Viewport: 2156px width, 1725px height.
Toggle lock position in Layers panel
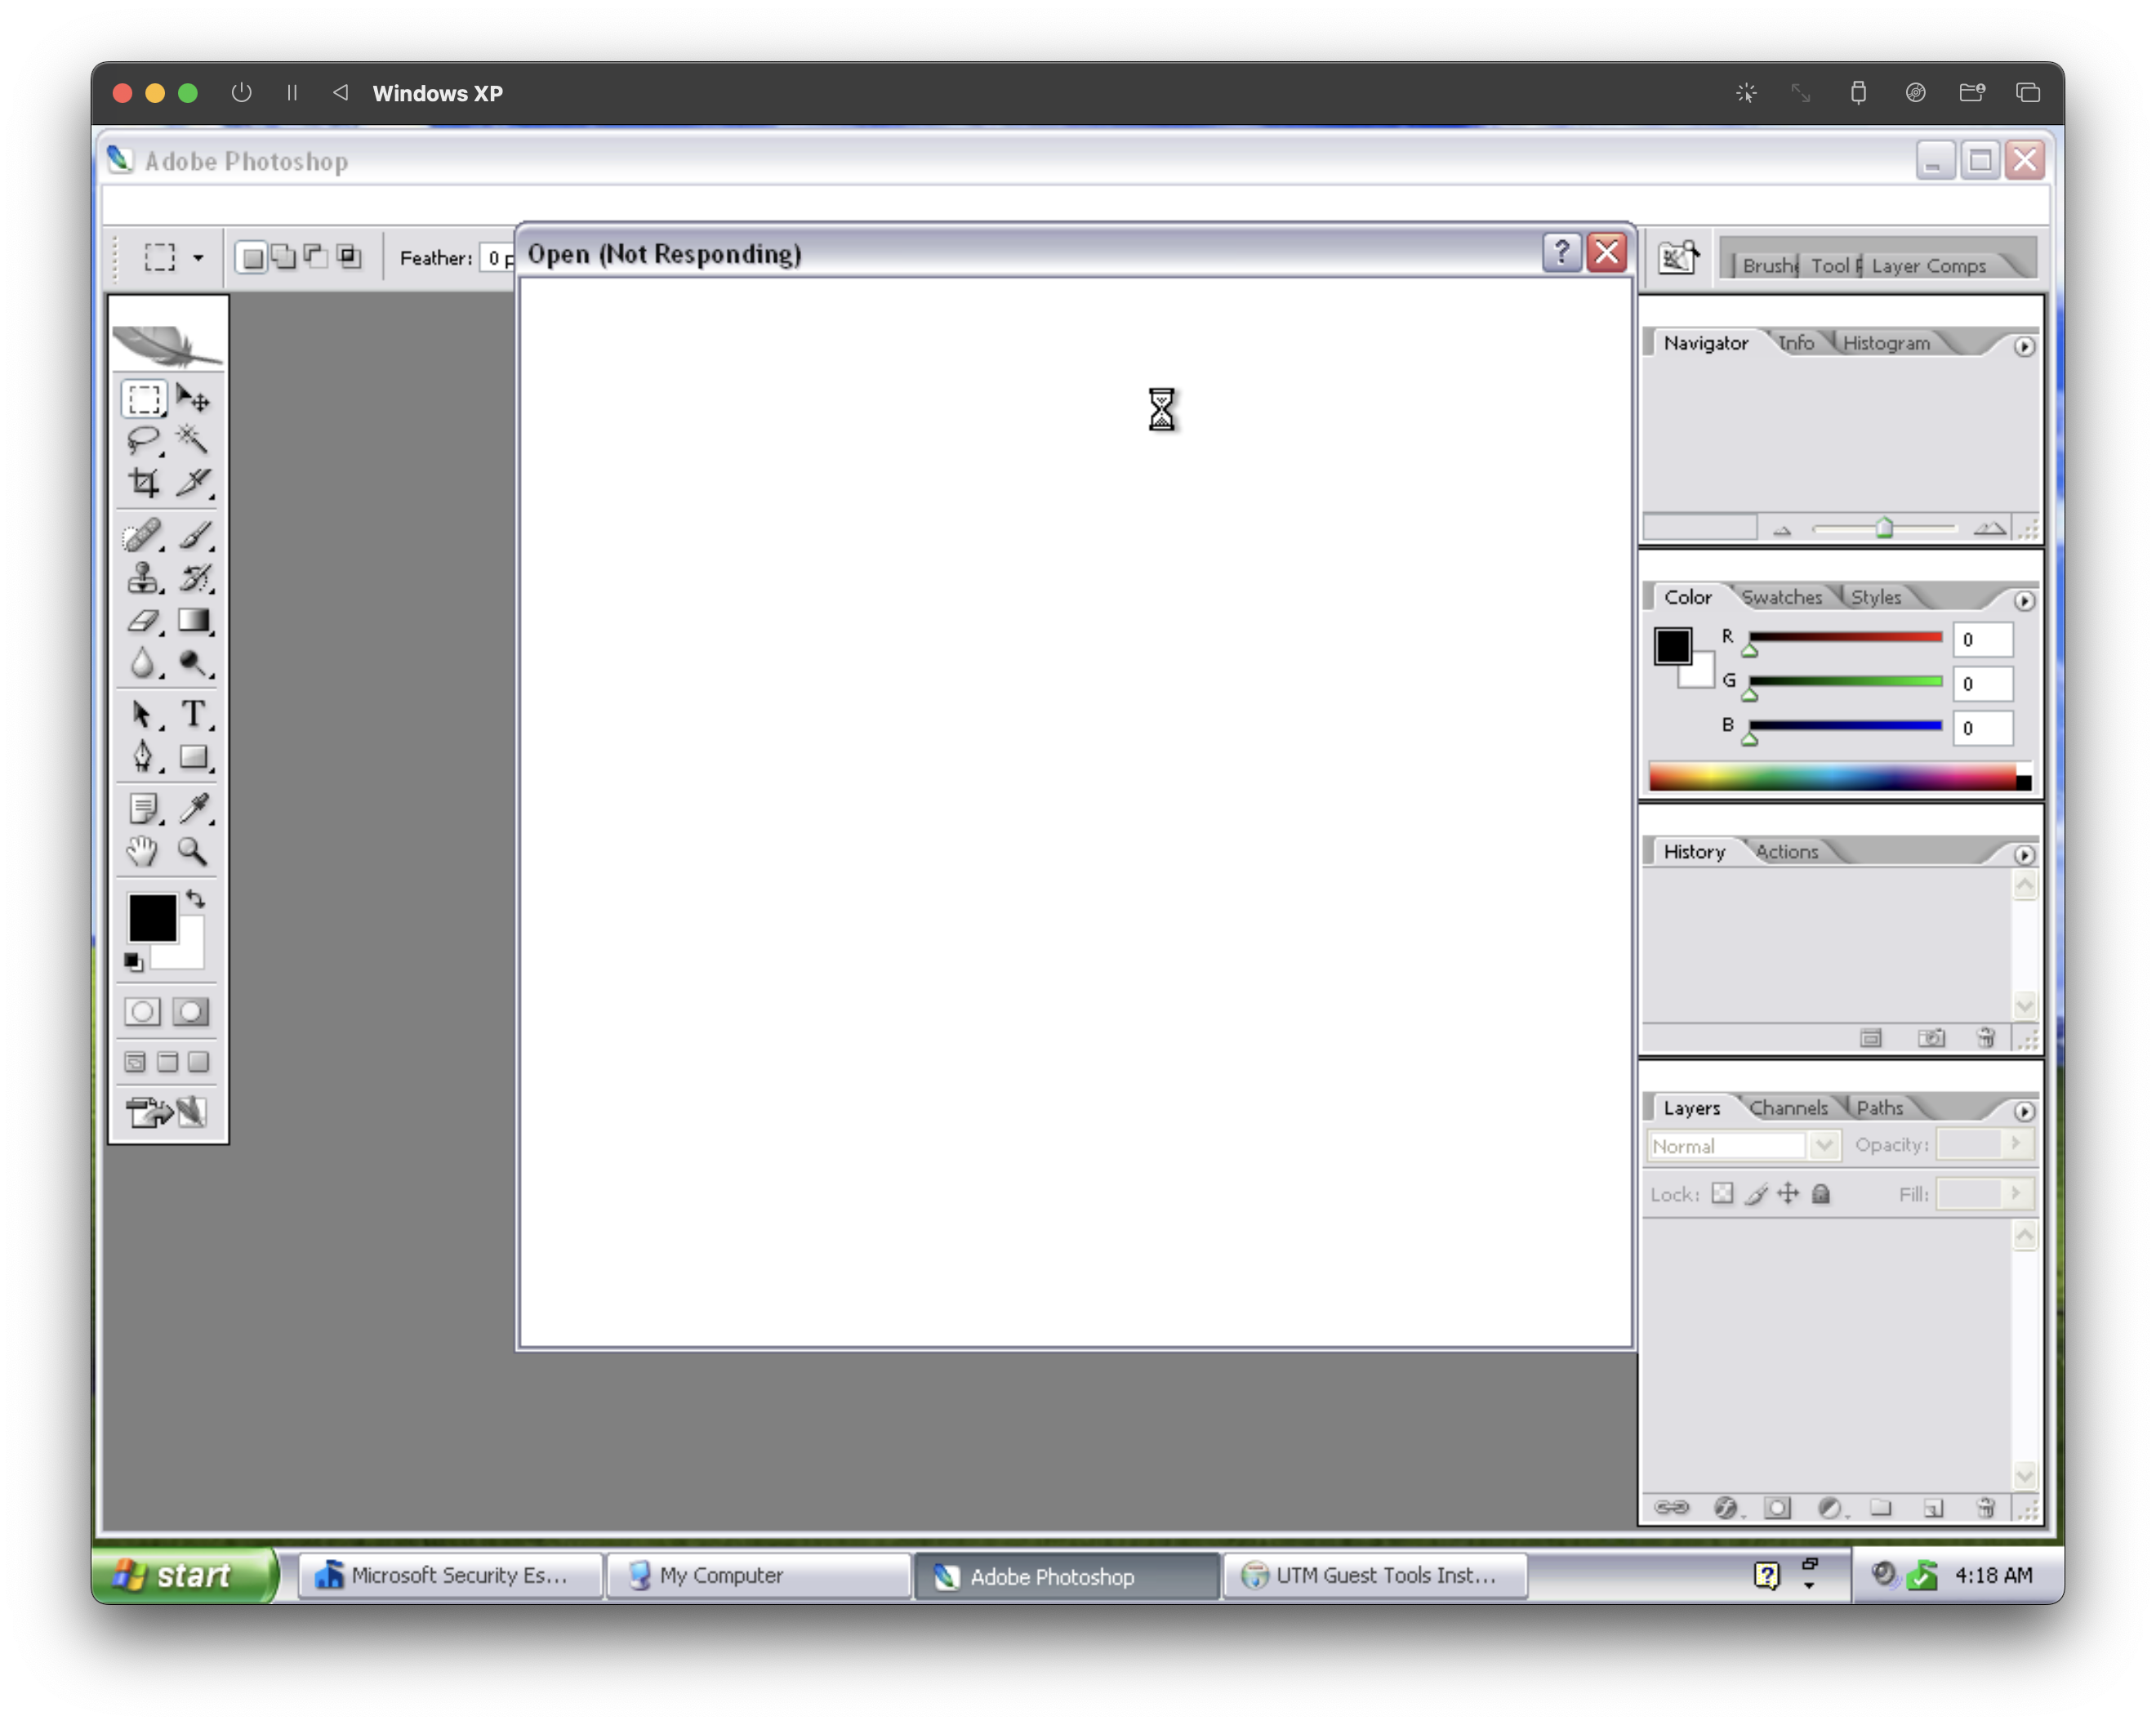click(x=1788, y=1193)
